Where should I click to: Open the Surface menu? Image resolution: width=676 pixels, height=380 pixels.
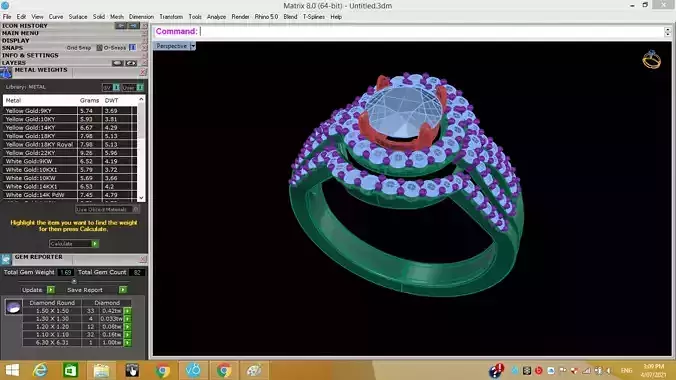(x=78, y=17)
